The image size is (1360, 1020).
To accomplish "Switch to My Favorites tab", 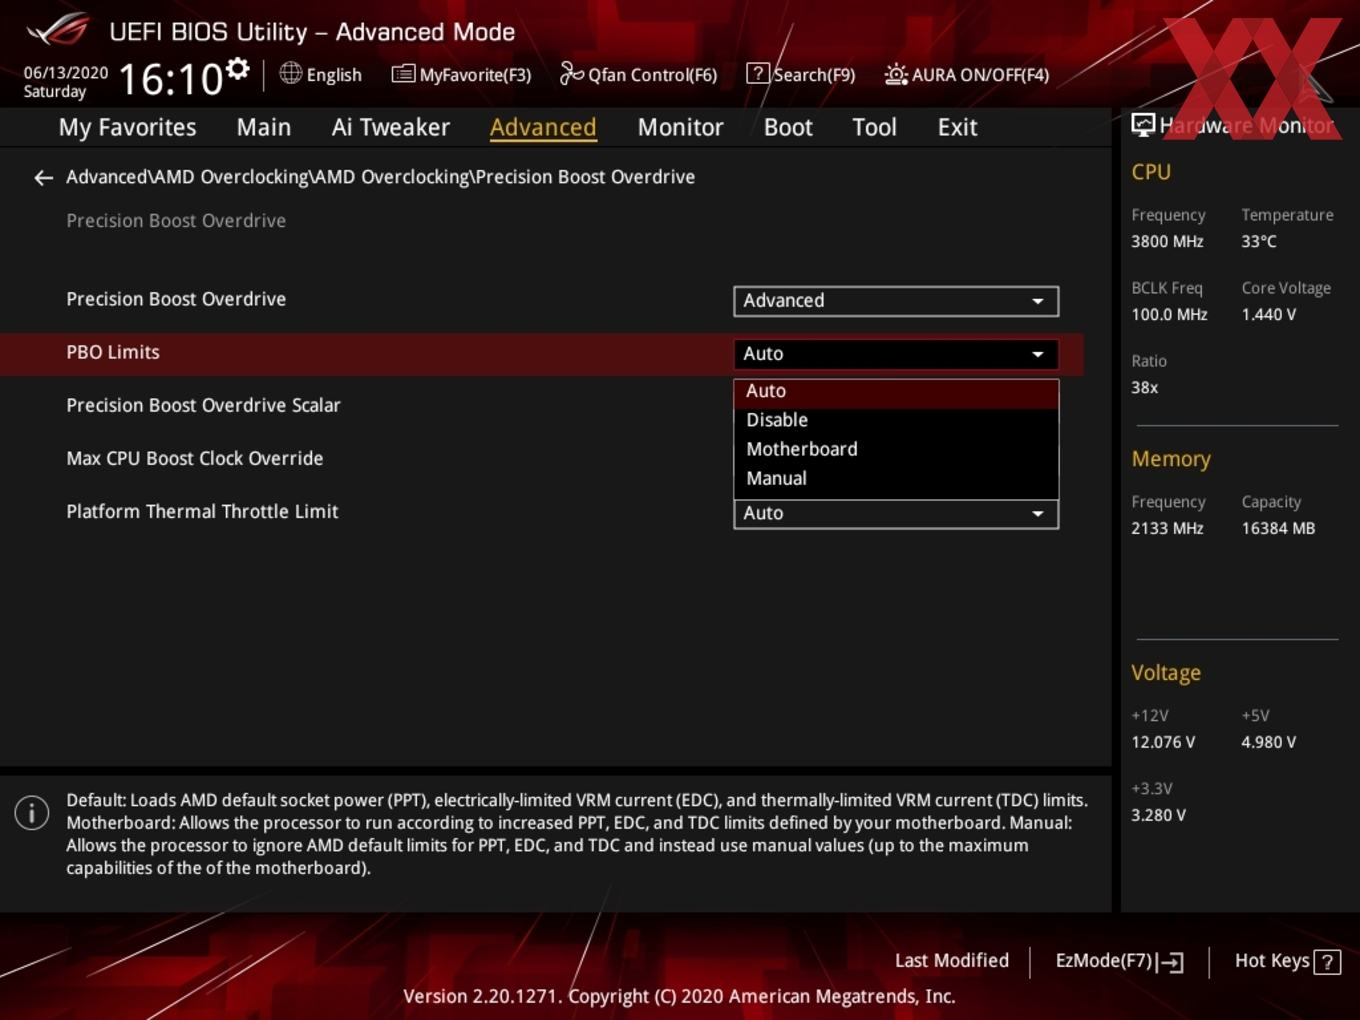I will tap(127, 127).
